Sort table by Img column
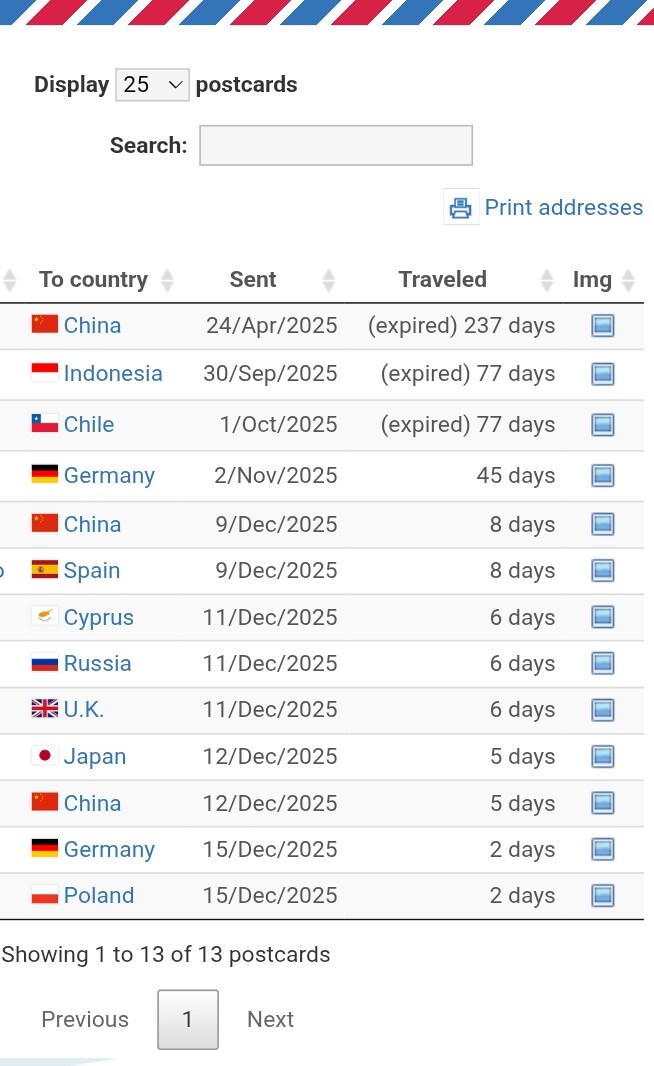The image size is (654, 1066). 592,280
